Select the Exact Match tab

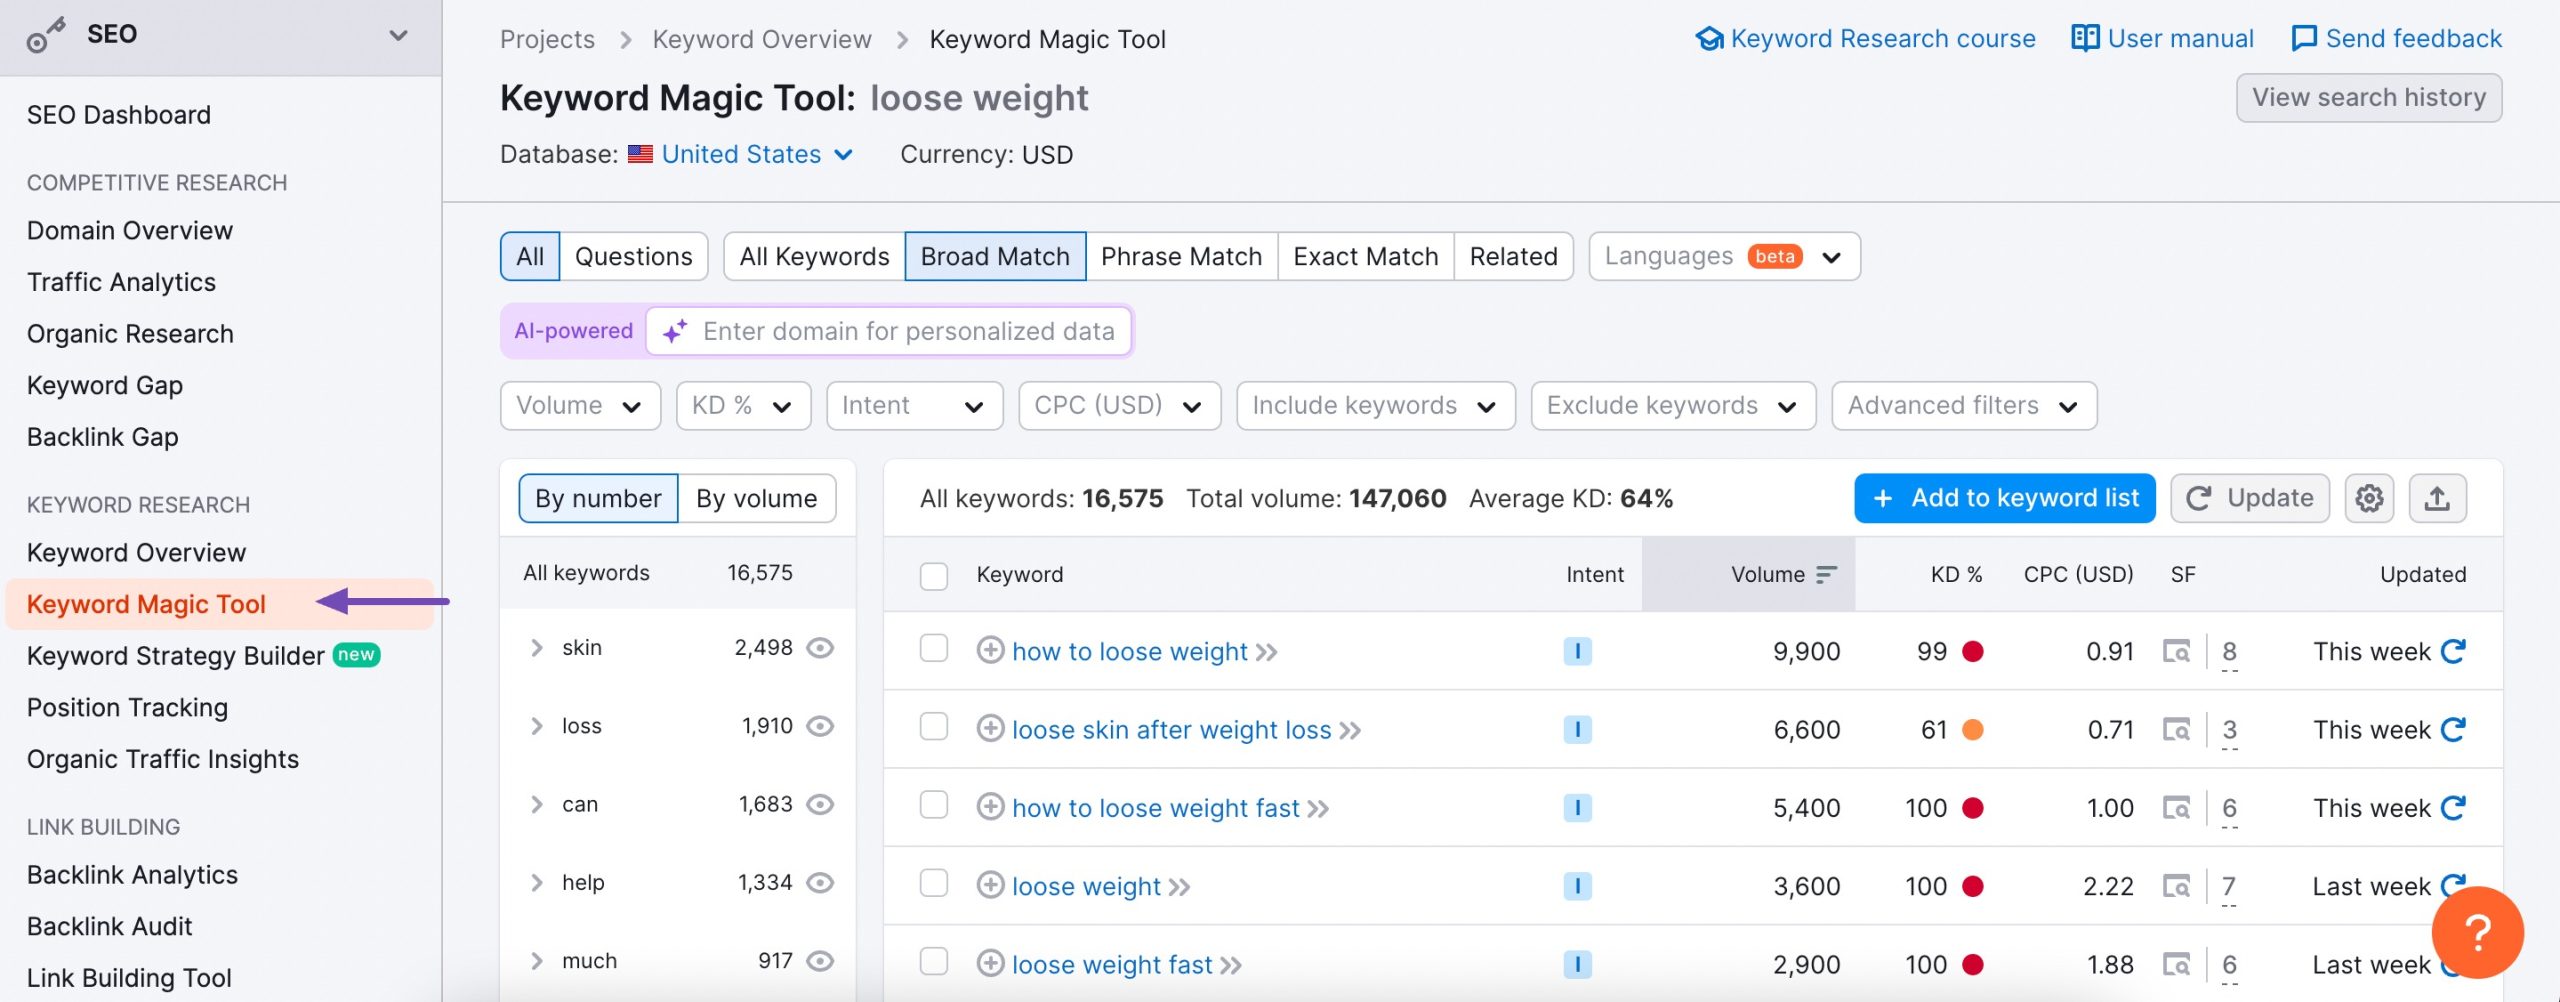(1365, 256)
